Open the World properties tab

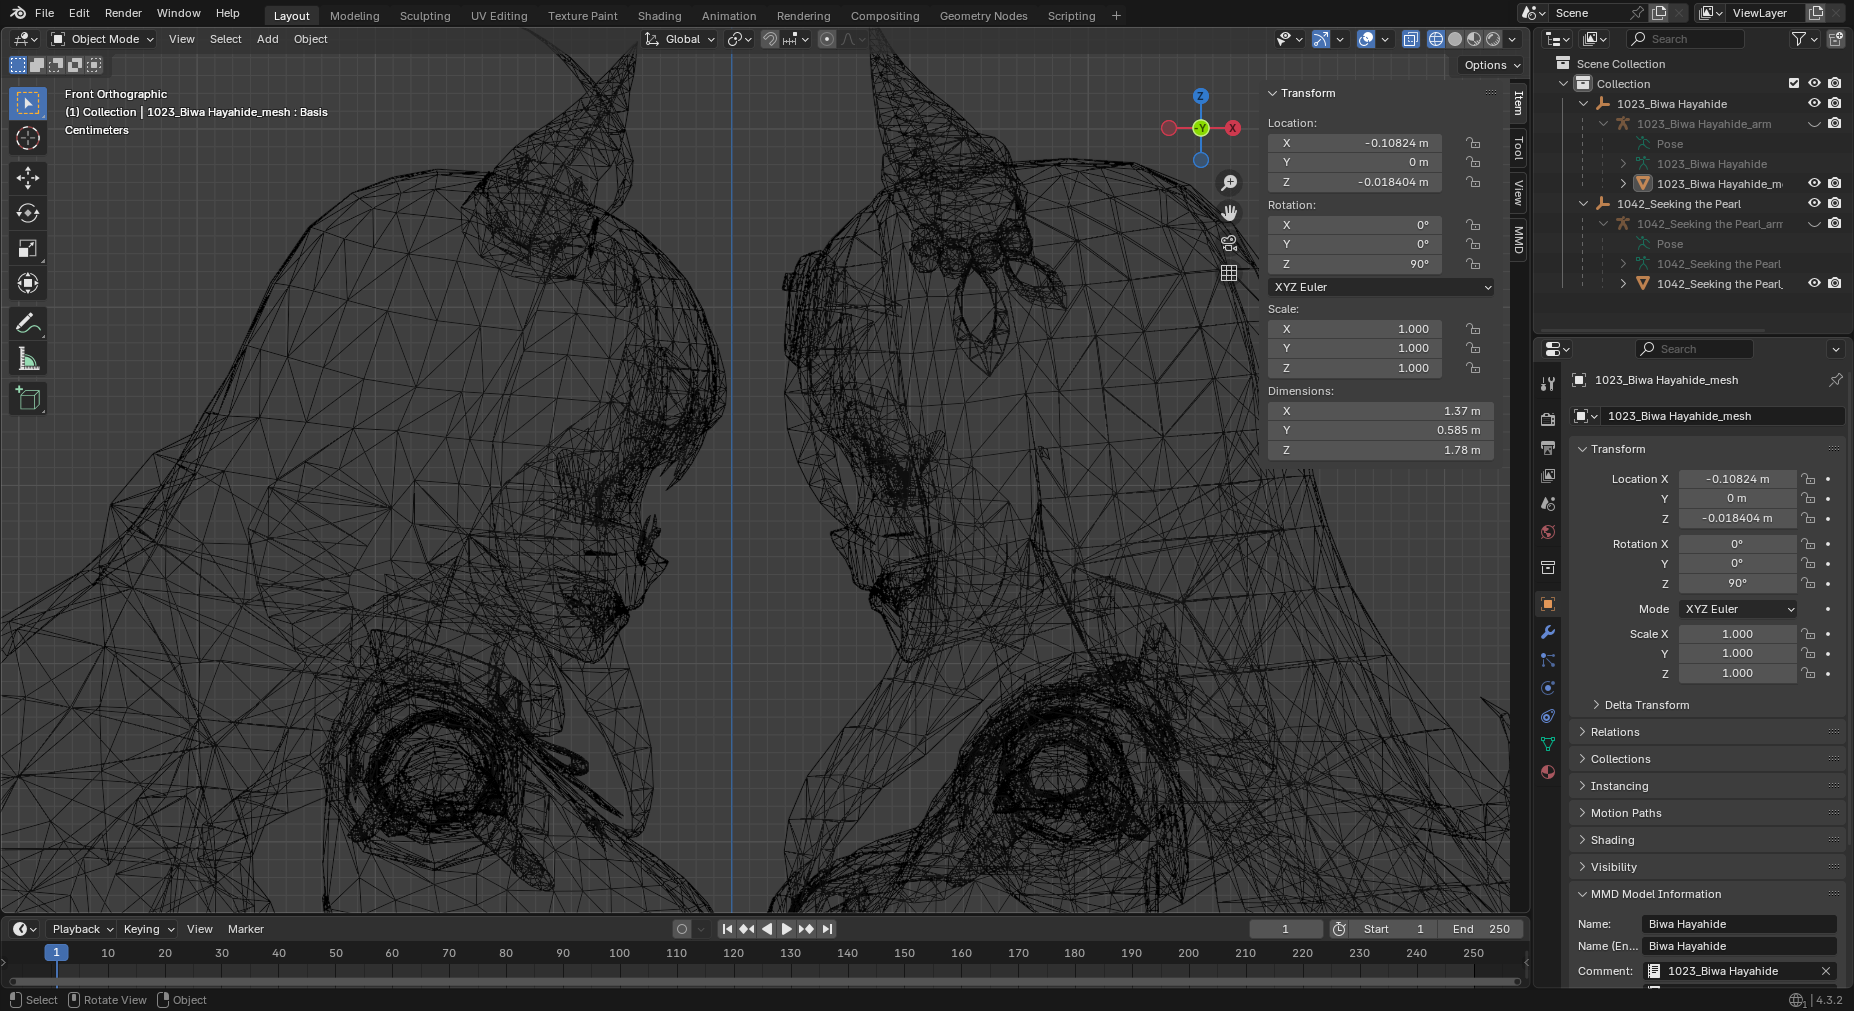coord(1548,532)
